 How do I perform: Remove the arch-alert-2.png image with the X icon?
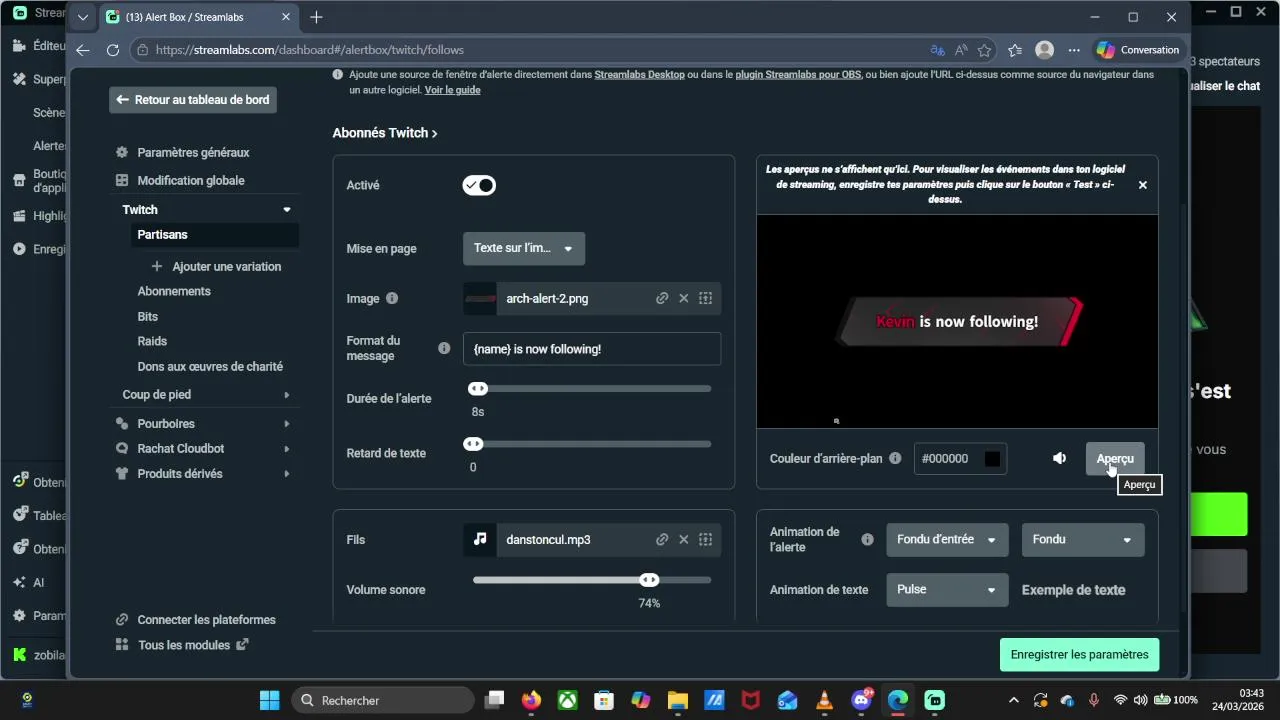click(684, 298)
